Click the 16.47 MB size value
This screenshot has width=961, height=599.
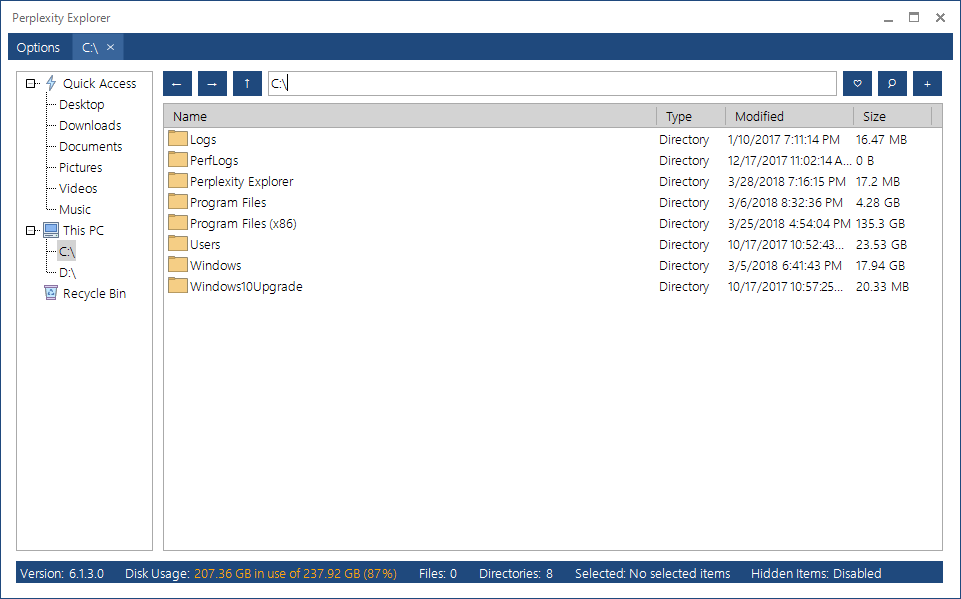coord(881,140)
